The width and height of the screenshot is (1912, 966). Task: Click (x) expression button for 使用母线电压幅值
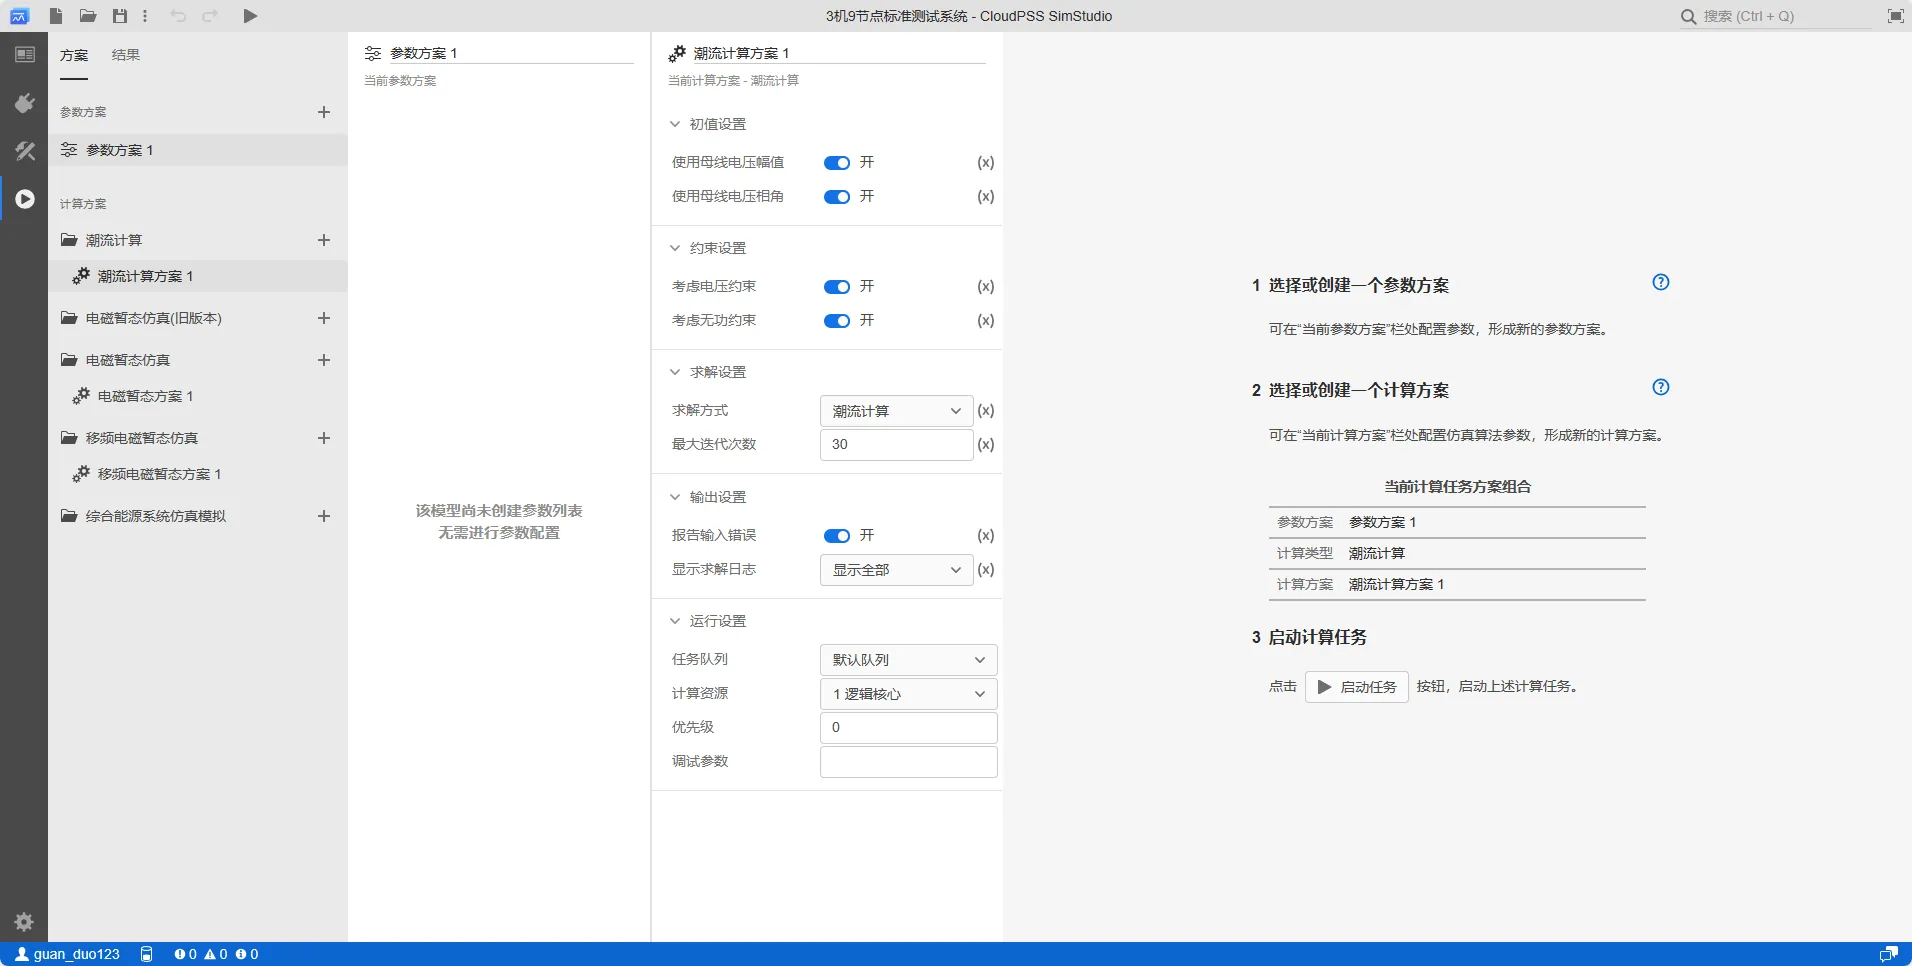(x=986, y=162)
